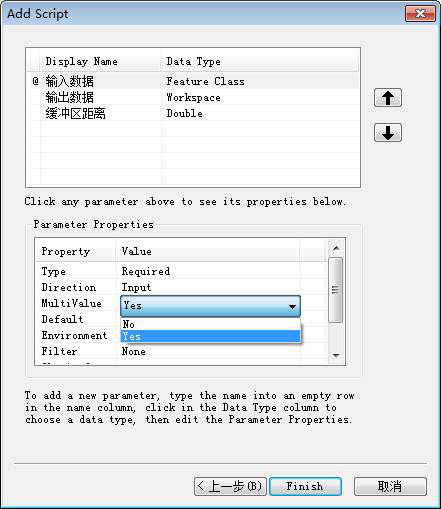This screenshot has width=441, height=509.
Task: Open the MultiValue dropdown showing Yes
Action: 210,306
